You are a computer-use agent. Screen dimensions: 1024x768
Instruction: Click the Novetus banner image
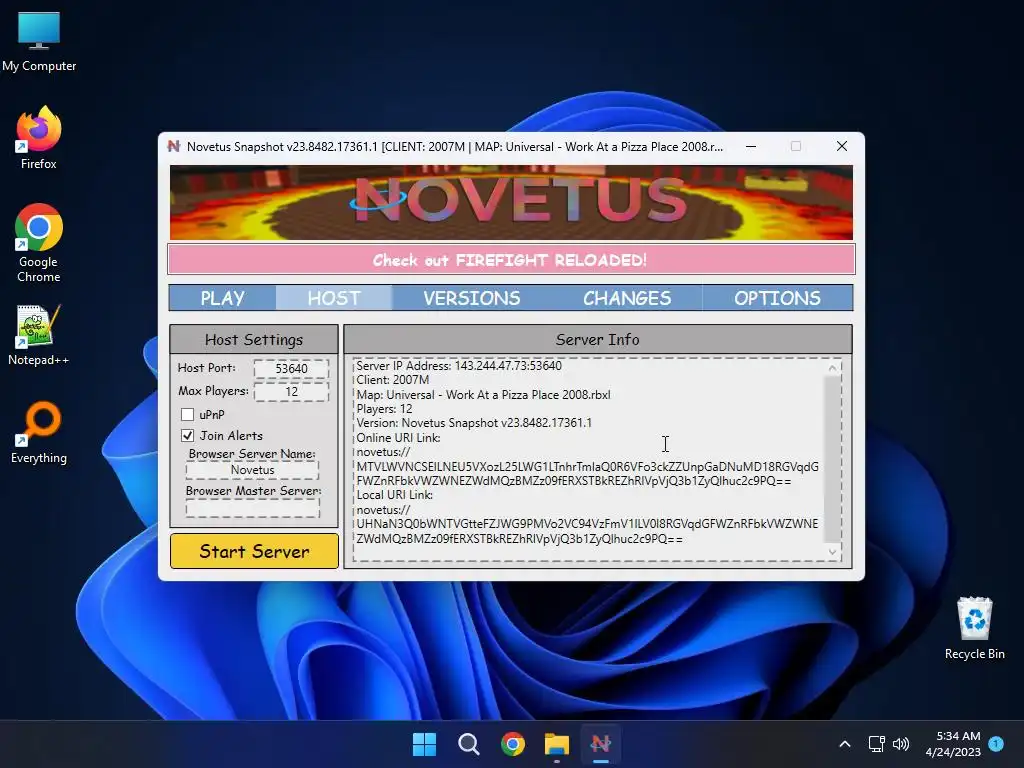(x=511, y=202)
